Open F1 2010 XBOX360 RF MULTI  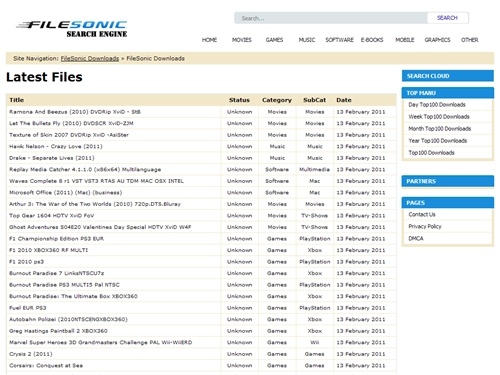pos(49,250)
